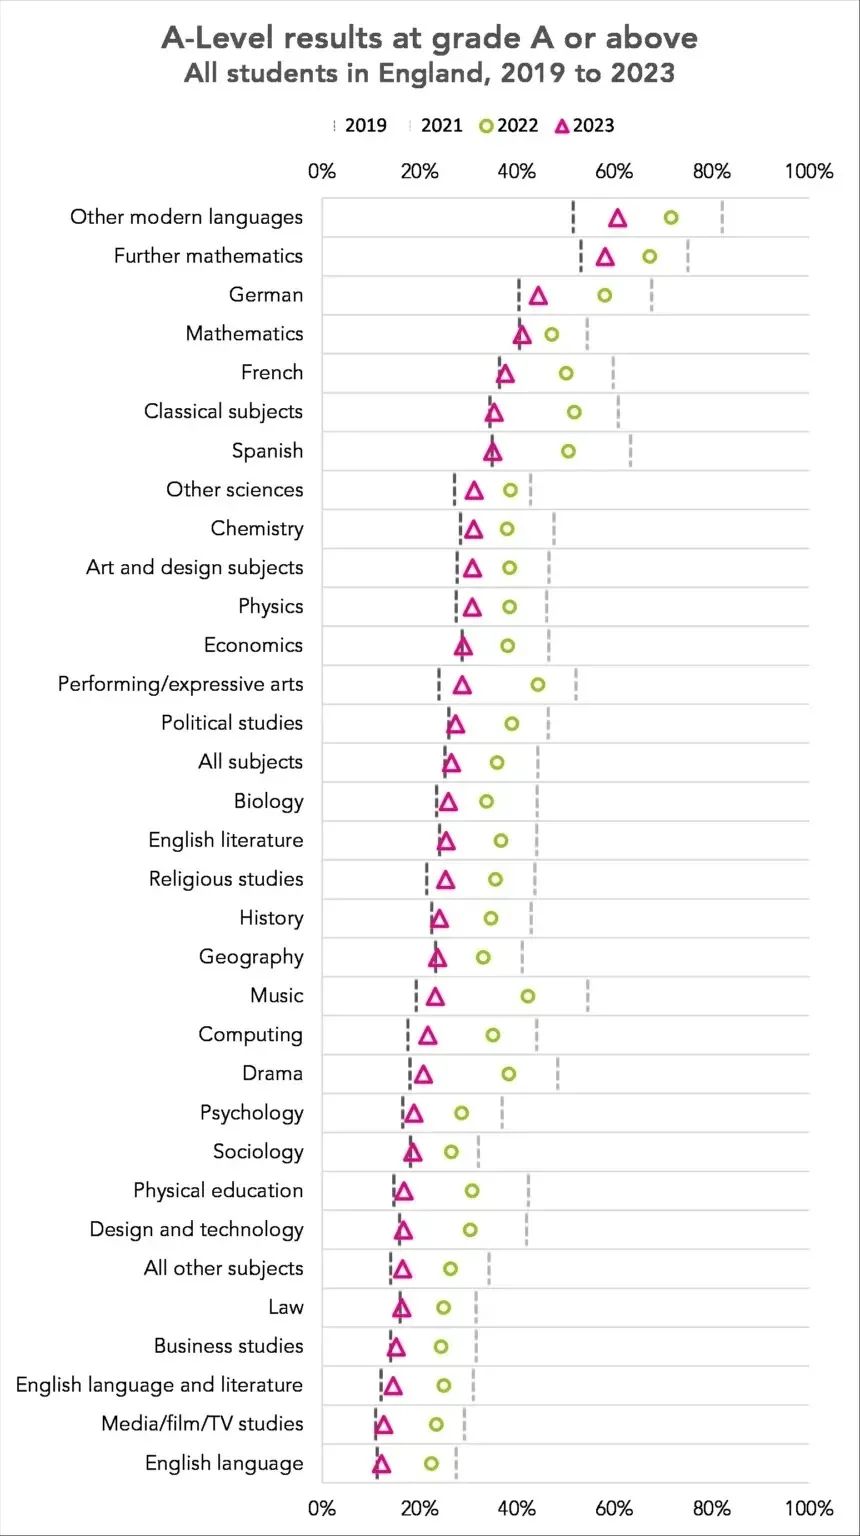Select the 2023 triangle marker for German
Viewport: 860px width, 1536px height.
[538, 295]
